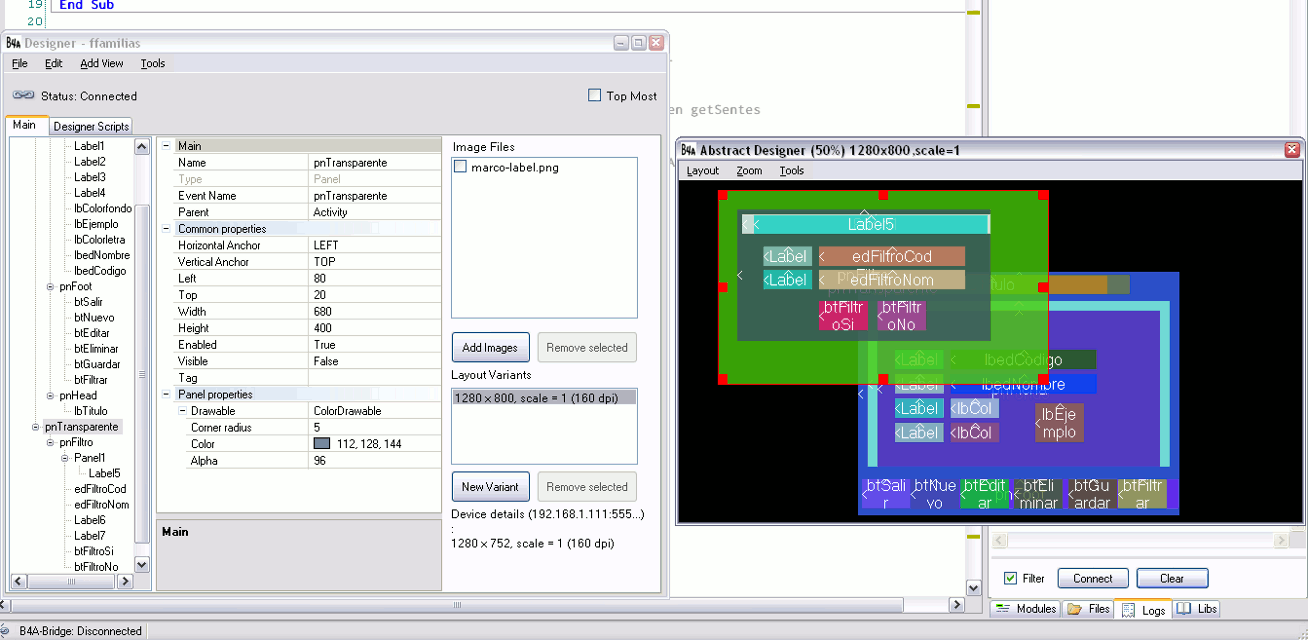Click the Connect button
The image size is (1308, 640).
(x=1093, y=578)
